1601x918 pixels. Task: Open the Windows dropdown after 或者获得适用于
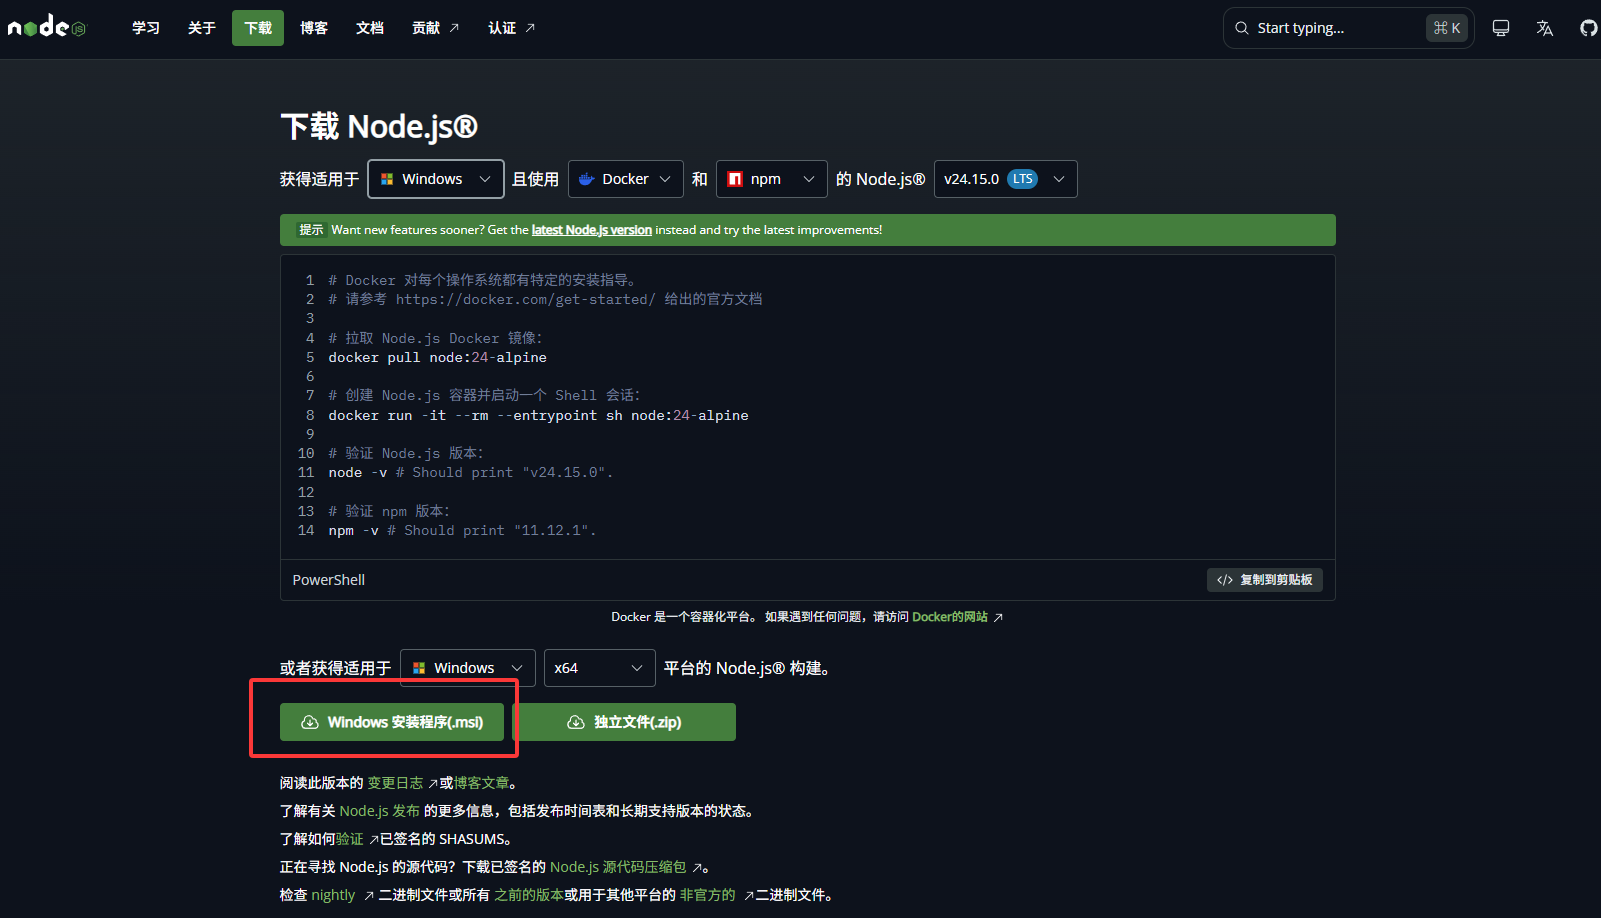(x=468, y=668)
